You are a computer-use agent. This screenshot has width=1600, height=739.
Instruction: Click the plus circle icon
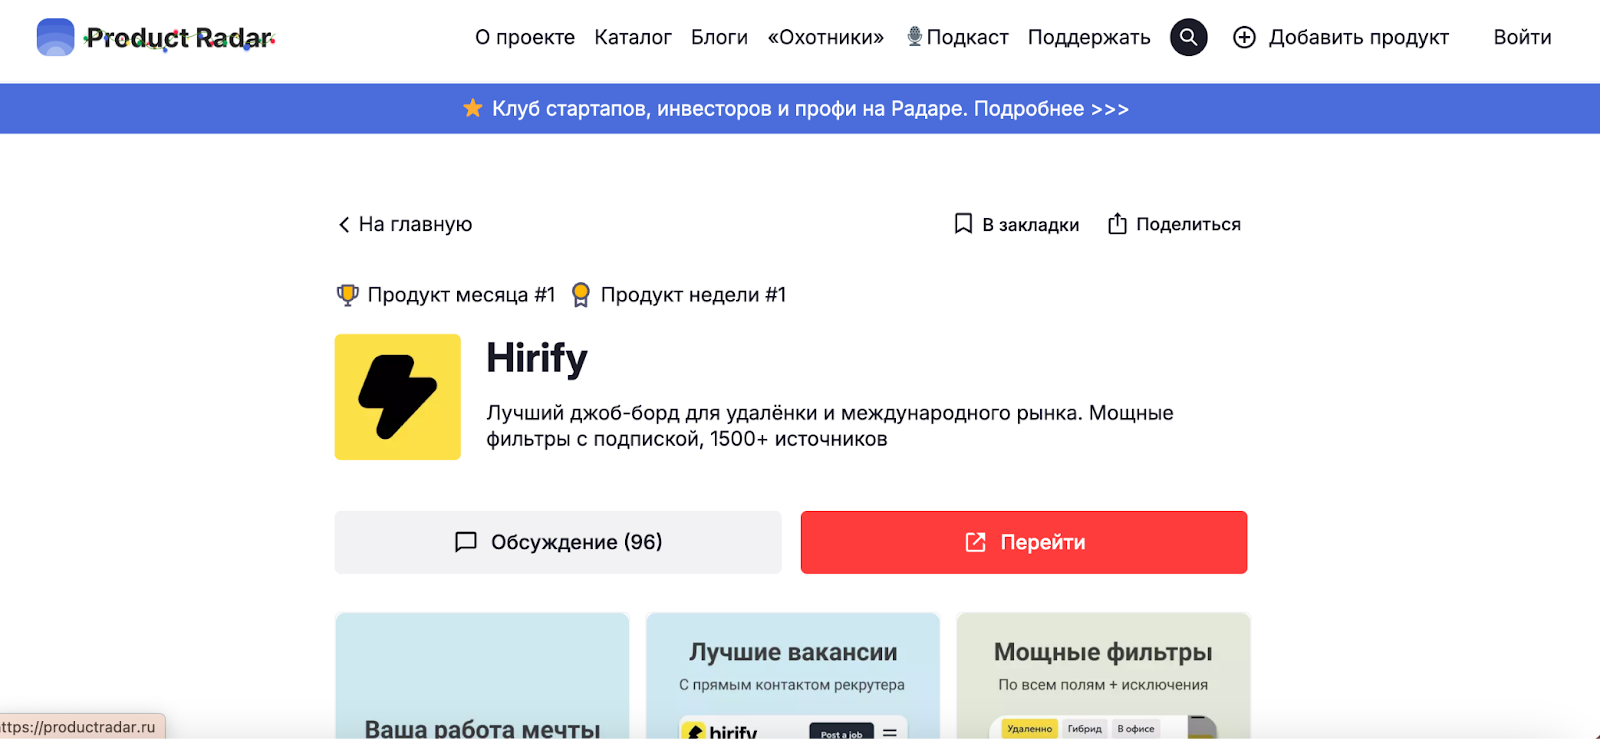1244,37
